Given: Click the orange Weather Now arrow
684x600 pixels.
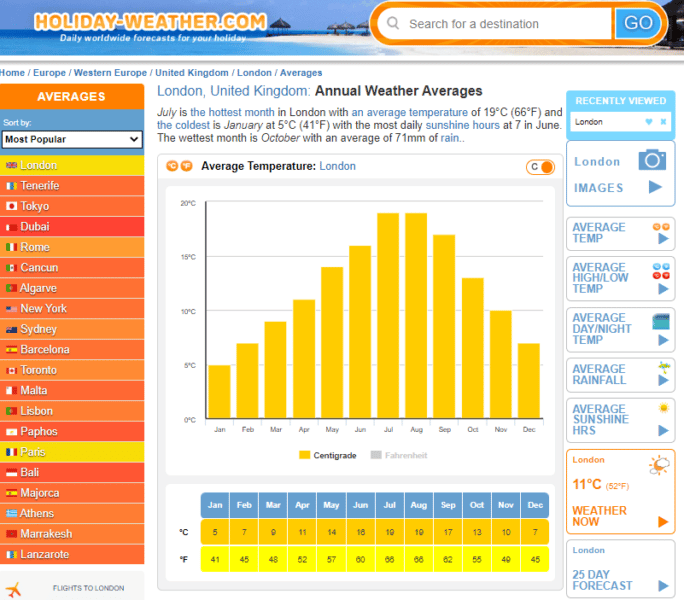Looking at the screenshot, I should 663,522.
